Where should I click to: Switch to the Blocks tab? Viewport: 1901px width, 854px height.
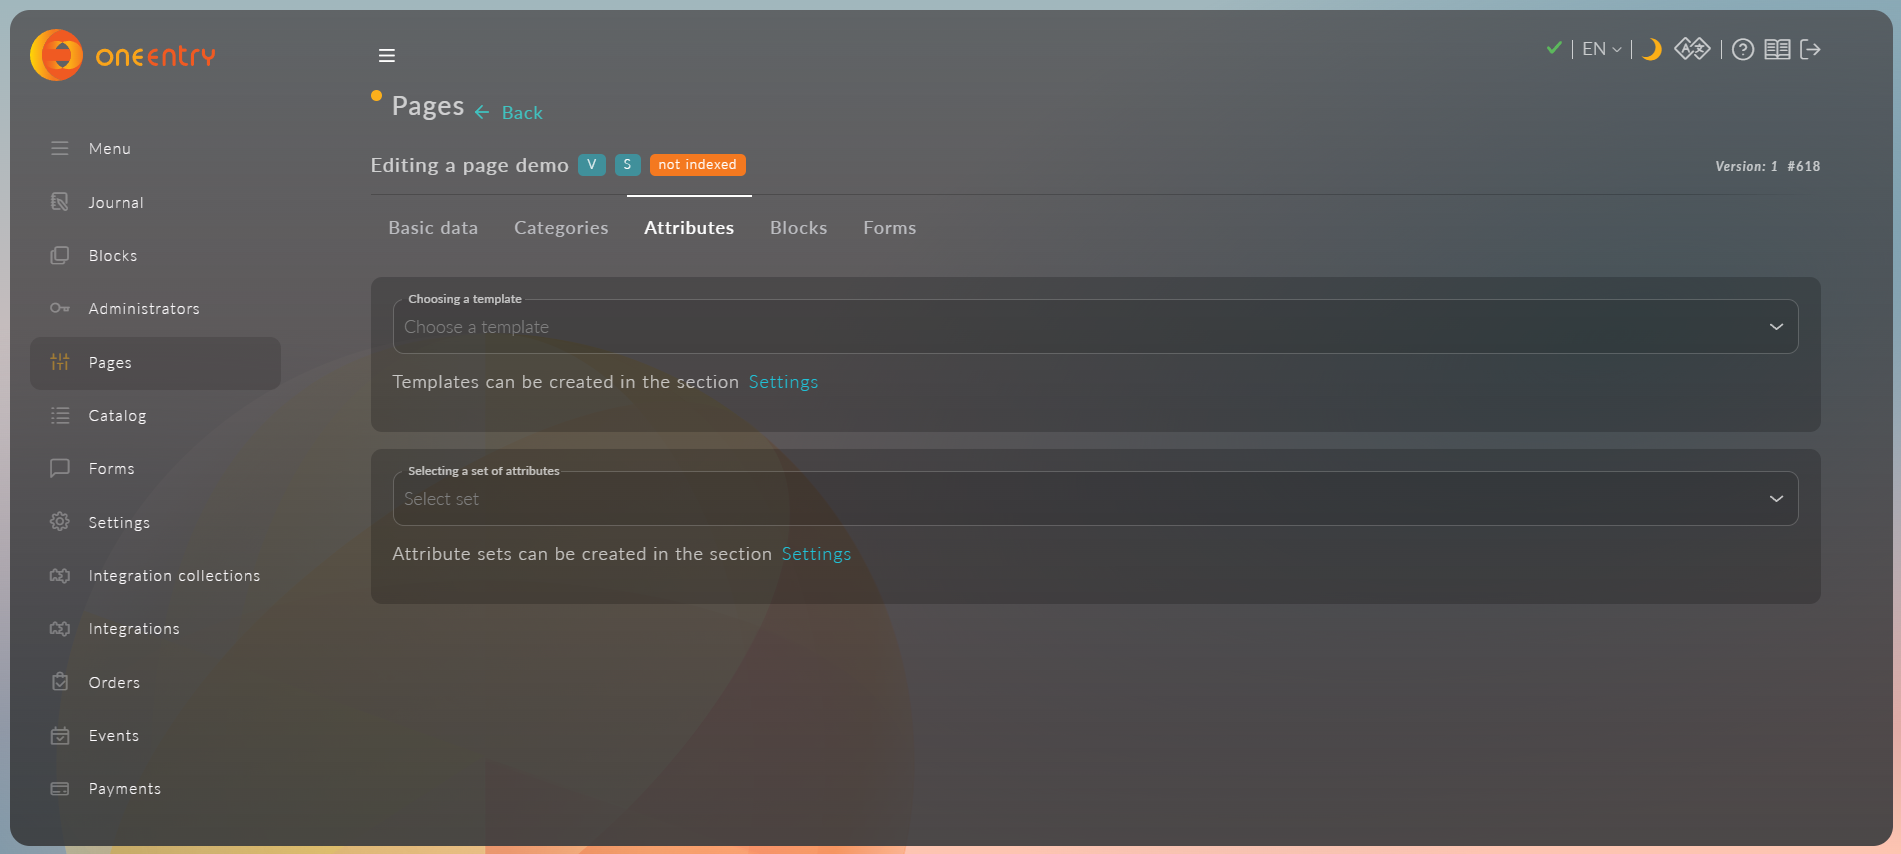coord(798,228)
